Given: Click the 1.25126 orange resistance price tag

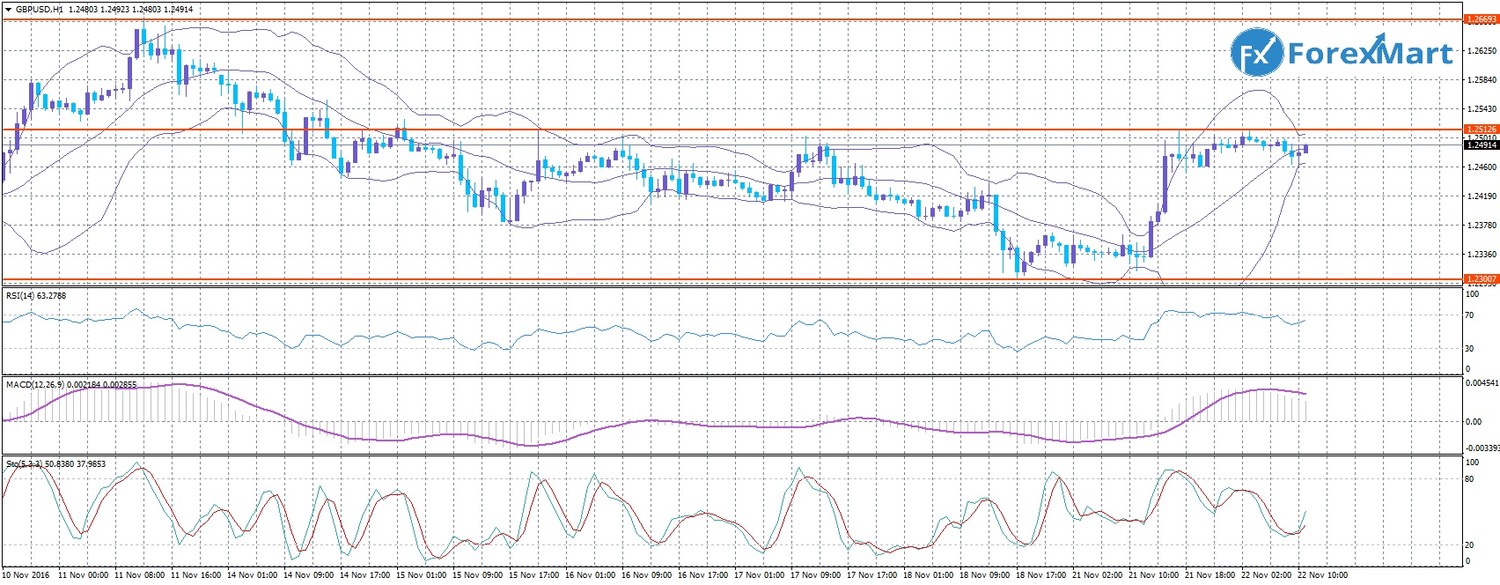Looking at the screenshot, I should tap(1480, 129).
